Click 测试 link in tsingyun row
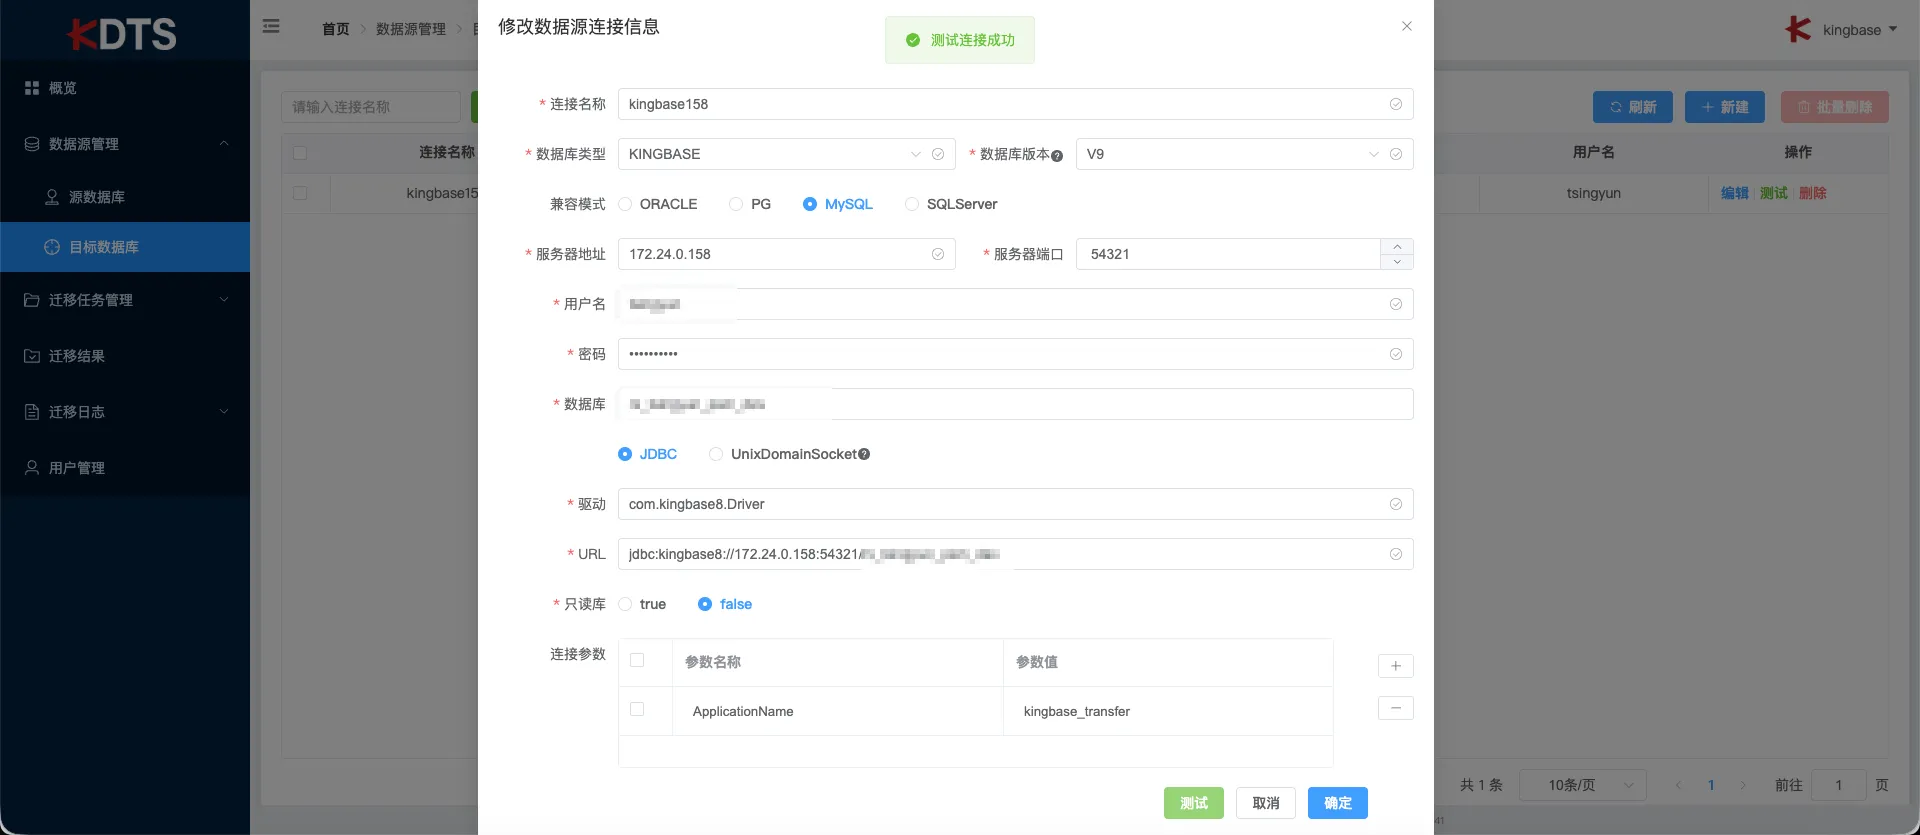The height and width of the screenshot is (835, 1920). 1773,193
